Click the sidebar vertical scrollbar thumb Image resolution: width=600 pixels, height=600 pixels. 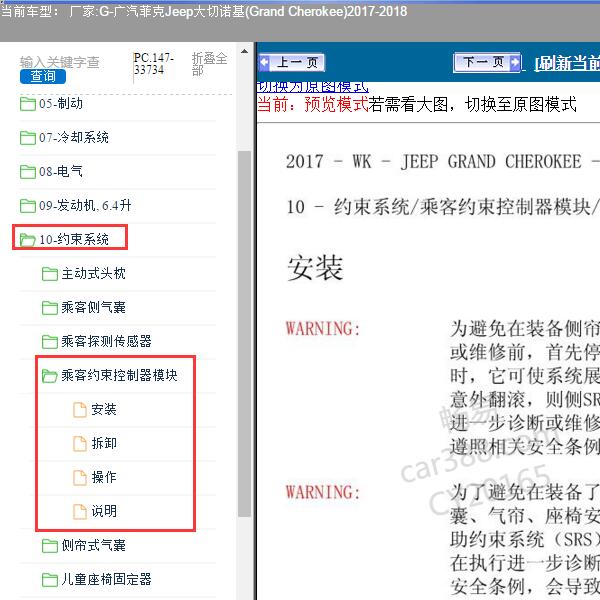click(244, 334)
